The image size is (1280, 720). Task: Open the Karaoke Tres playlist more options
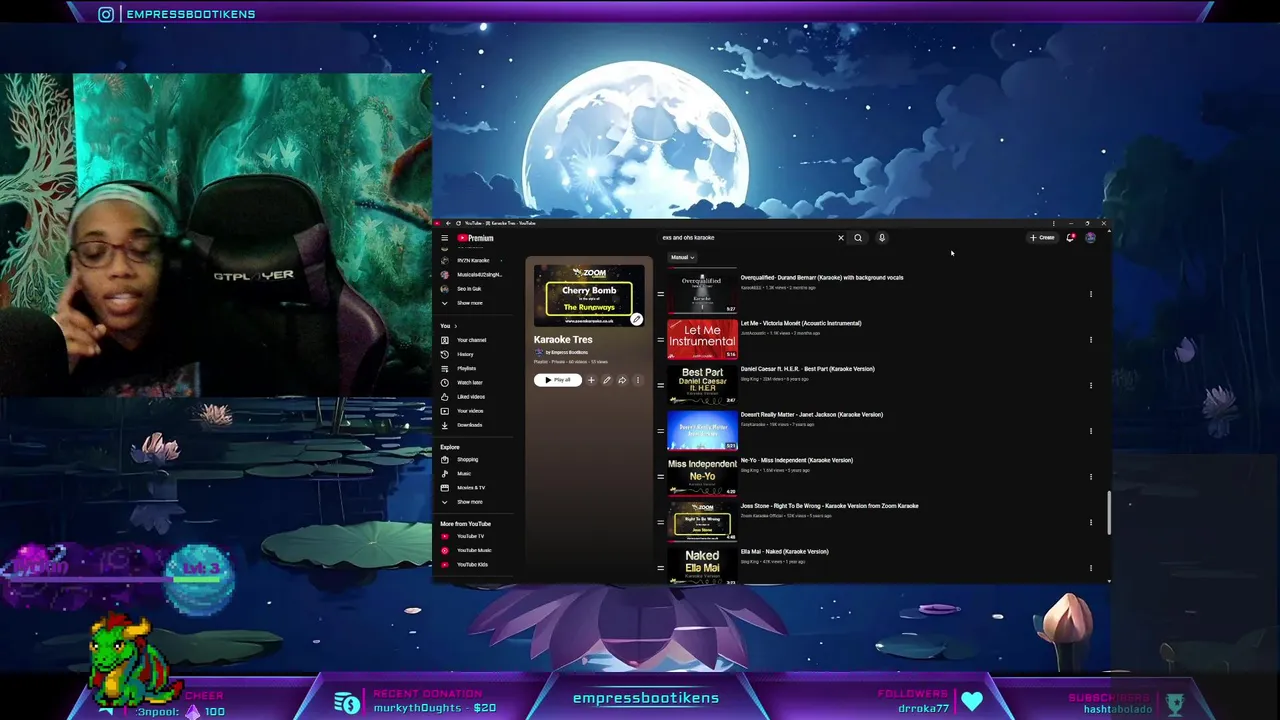pyautogui.click(x=638, y=380)
